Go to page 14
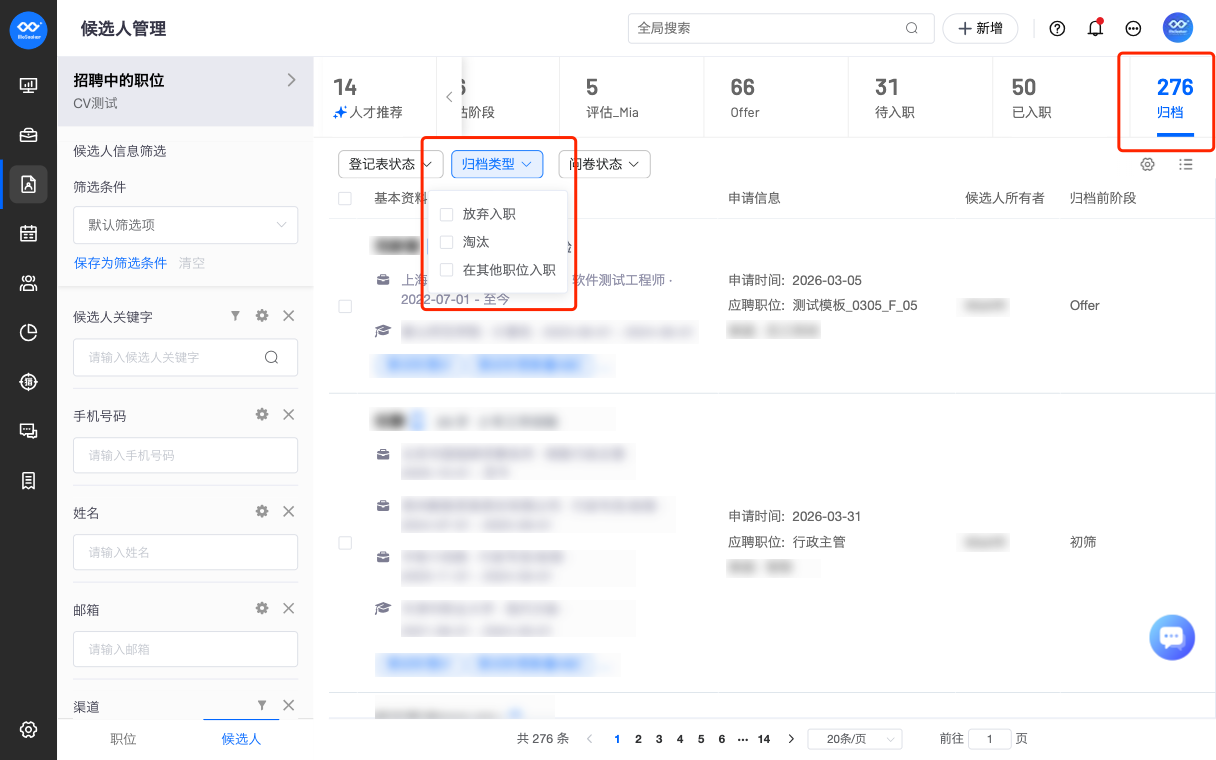 click(764, 739)
